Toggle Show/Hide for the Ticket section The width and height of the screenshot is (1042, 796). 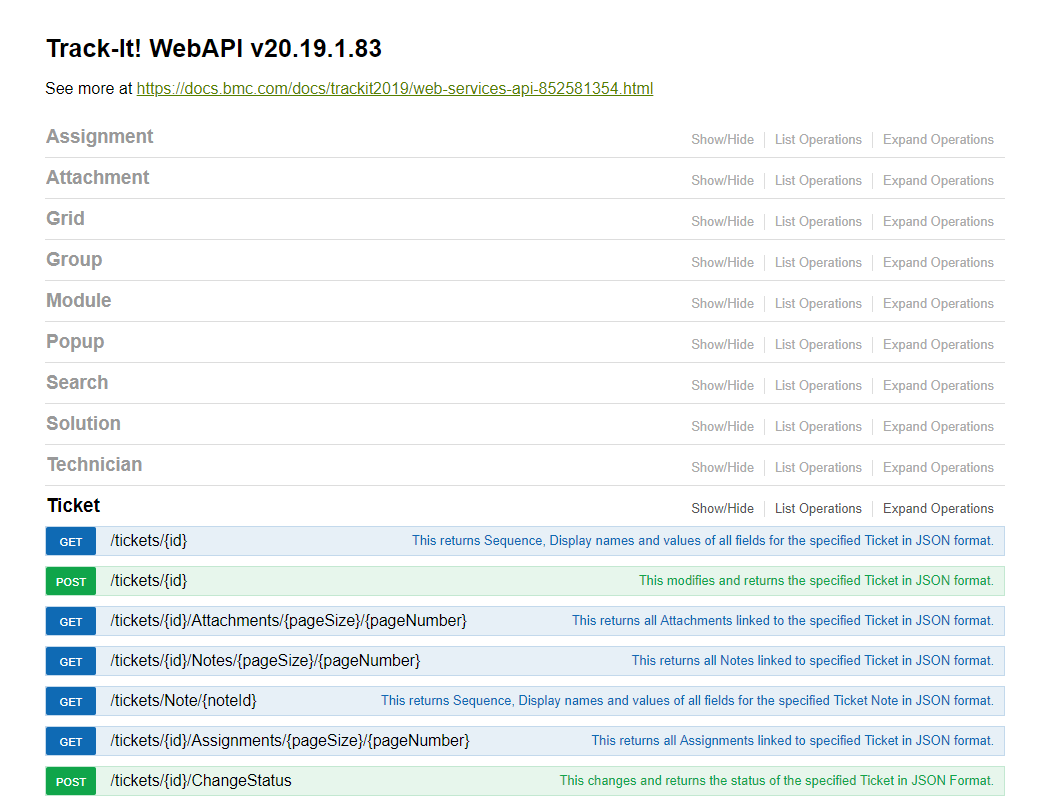[x=722, y=508]
